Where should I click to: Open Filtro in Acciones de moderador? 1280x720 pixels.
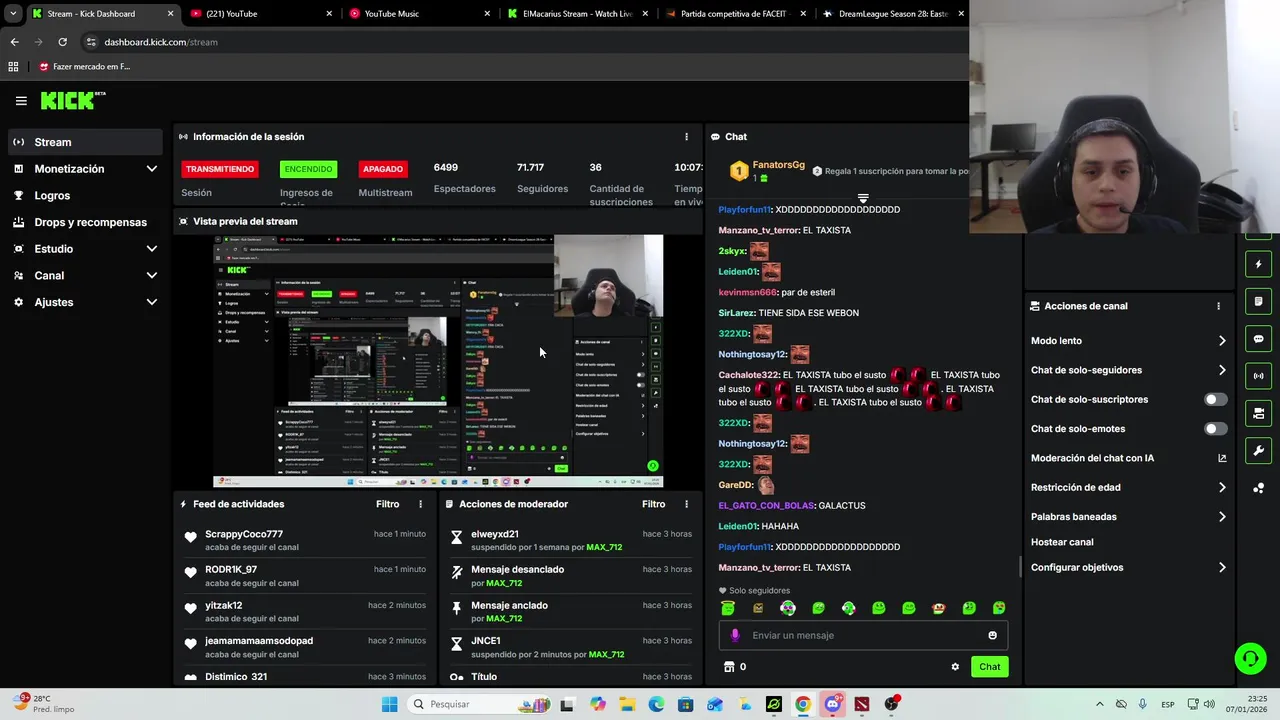tap(653, 505)
